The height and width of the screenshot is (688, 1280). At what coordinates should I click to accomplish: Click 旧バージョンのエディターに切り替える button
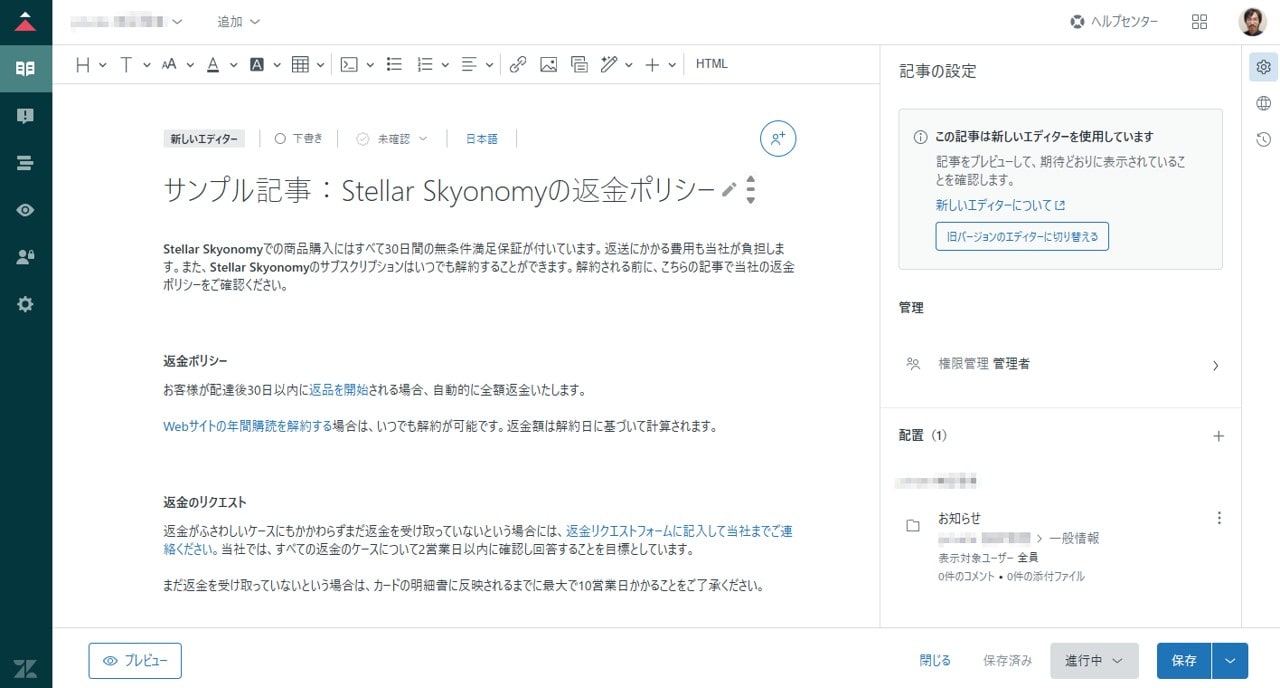(x=1022, y=237)
